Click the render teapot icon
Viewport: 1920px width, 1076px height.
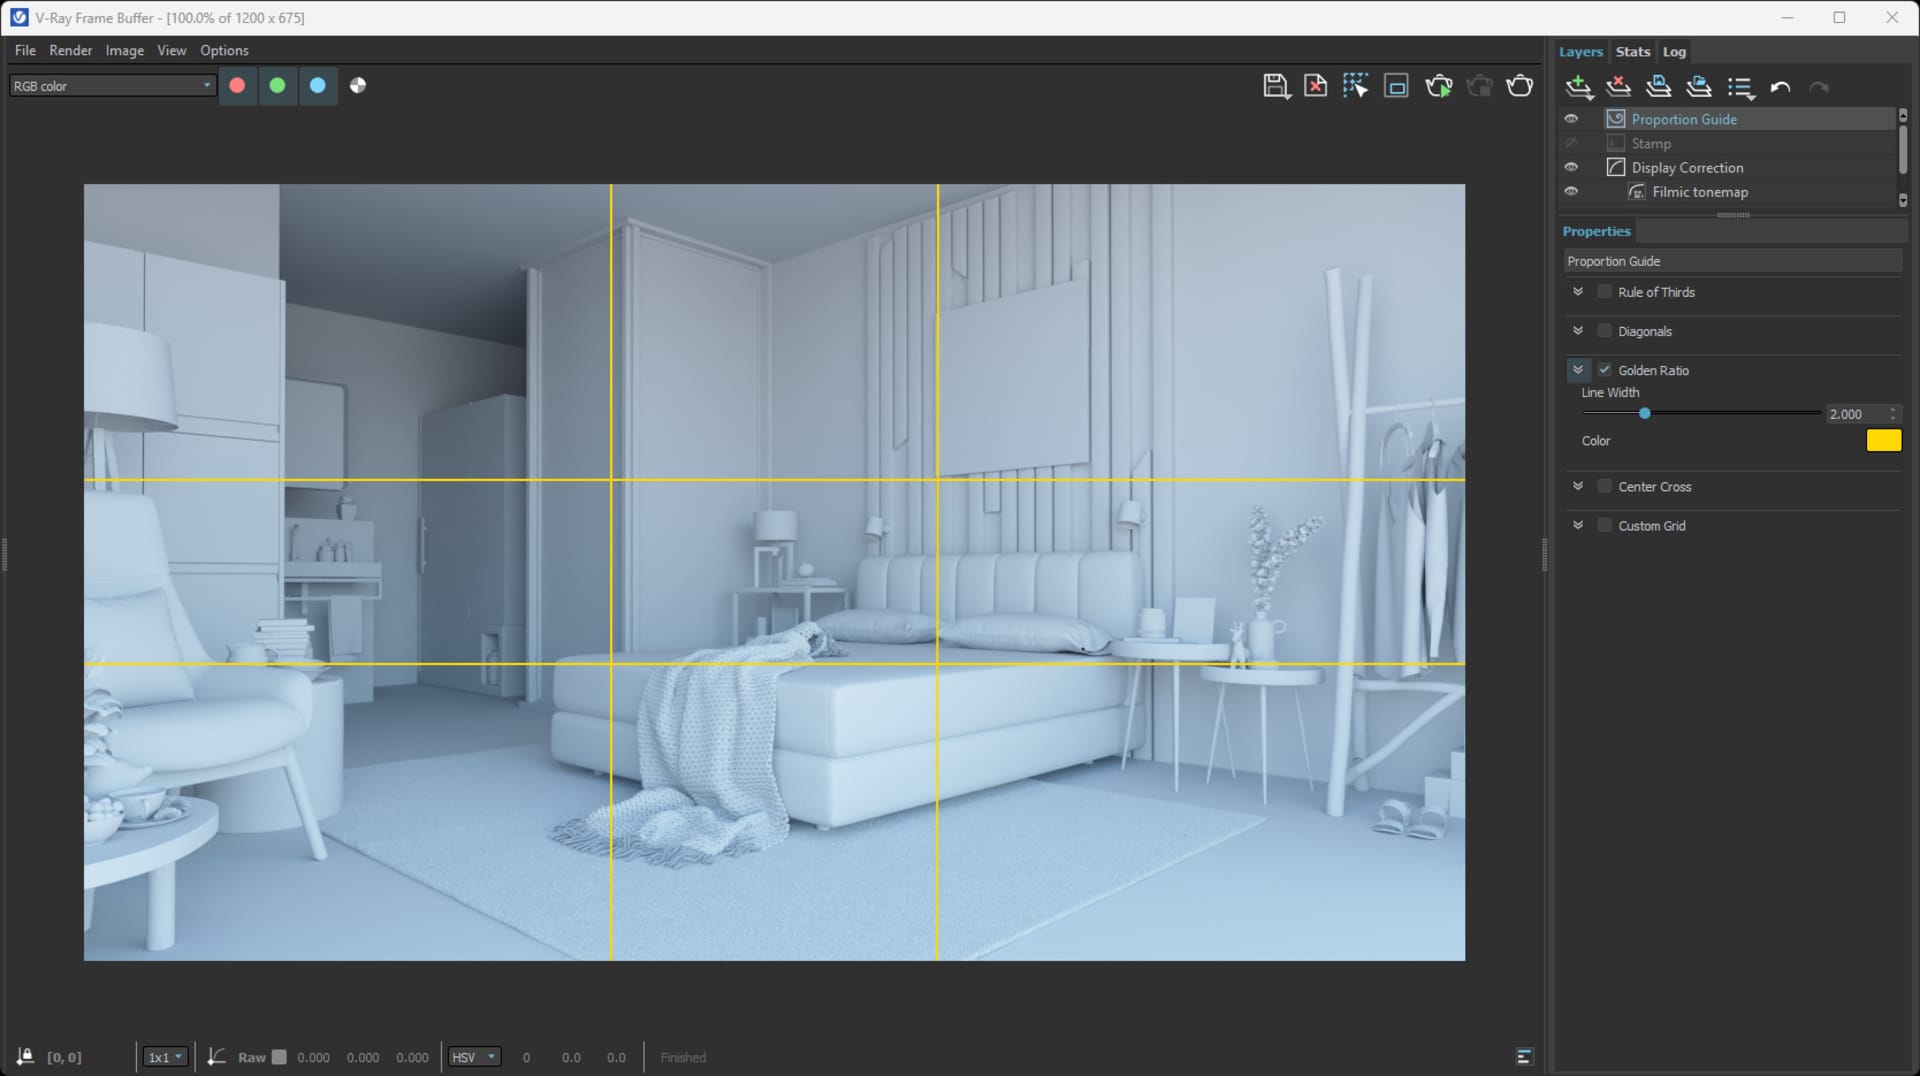[x=1520, y=86]
